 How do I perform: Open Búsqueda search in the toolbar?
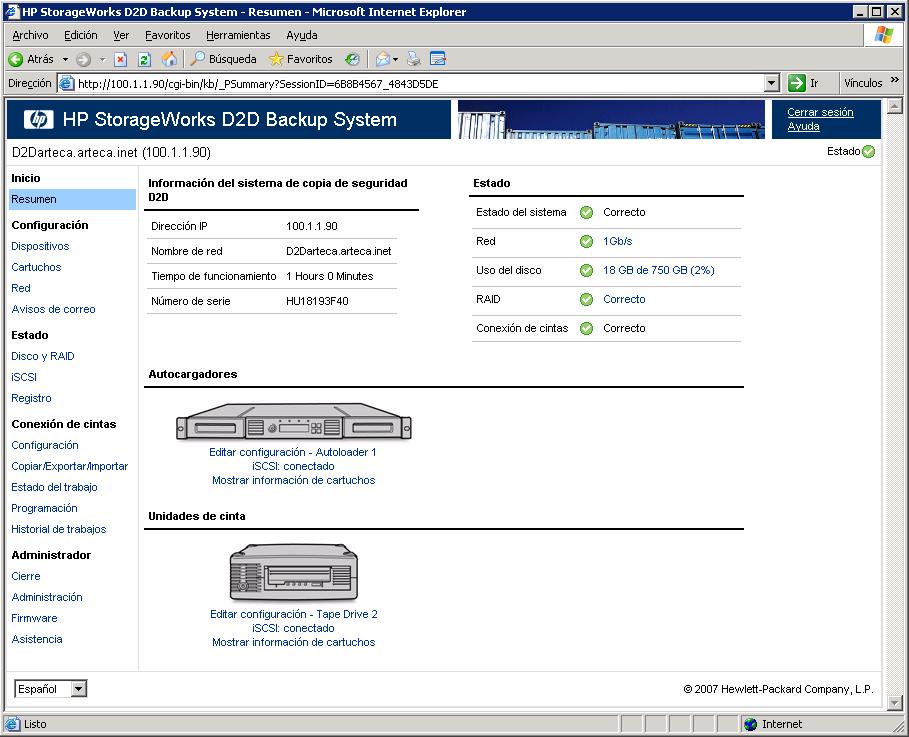click(x=223, y=59)
